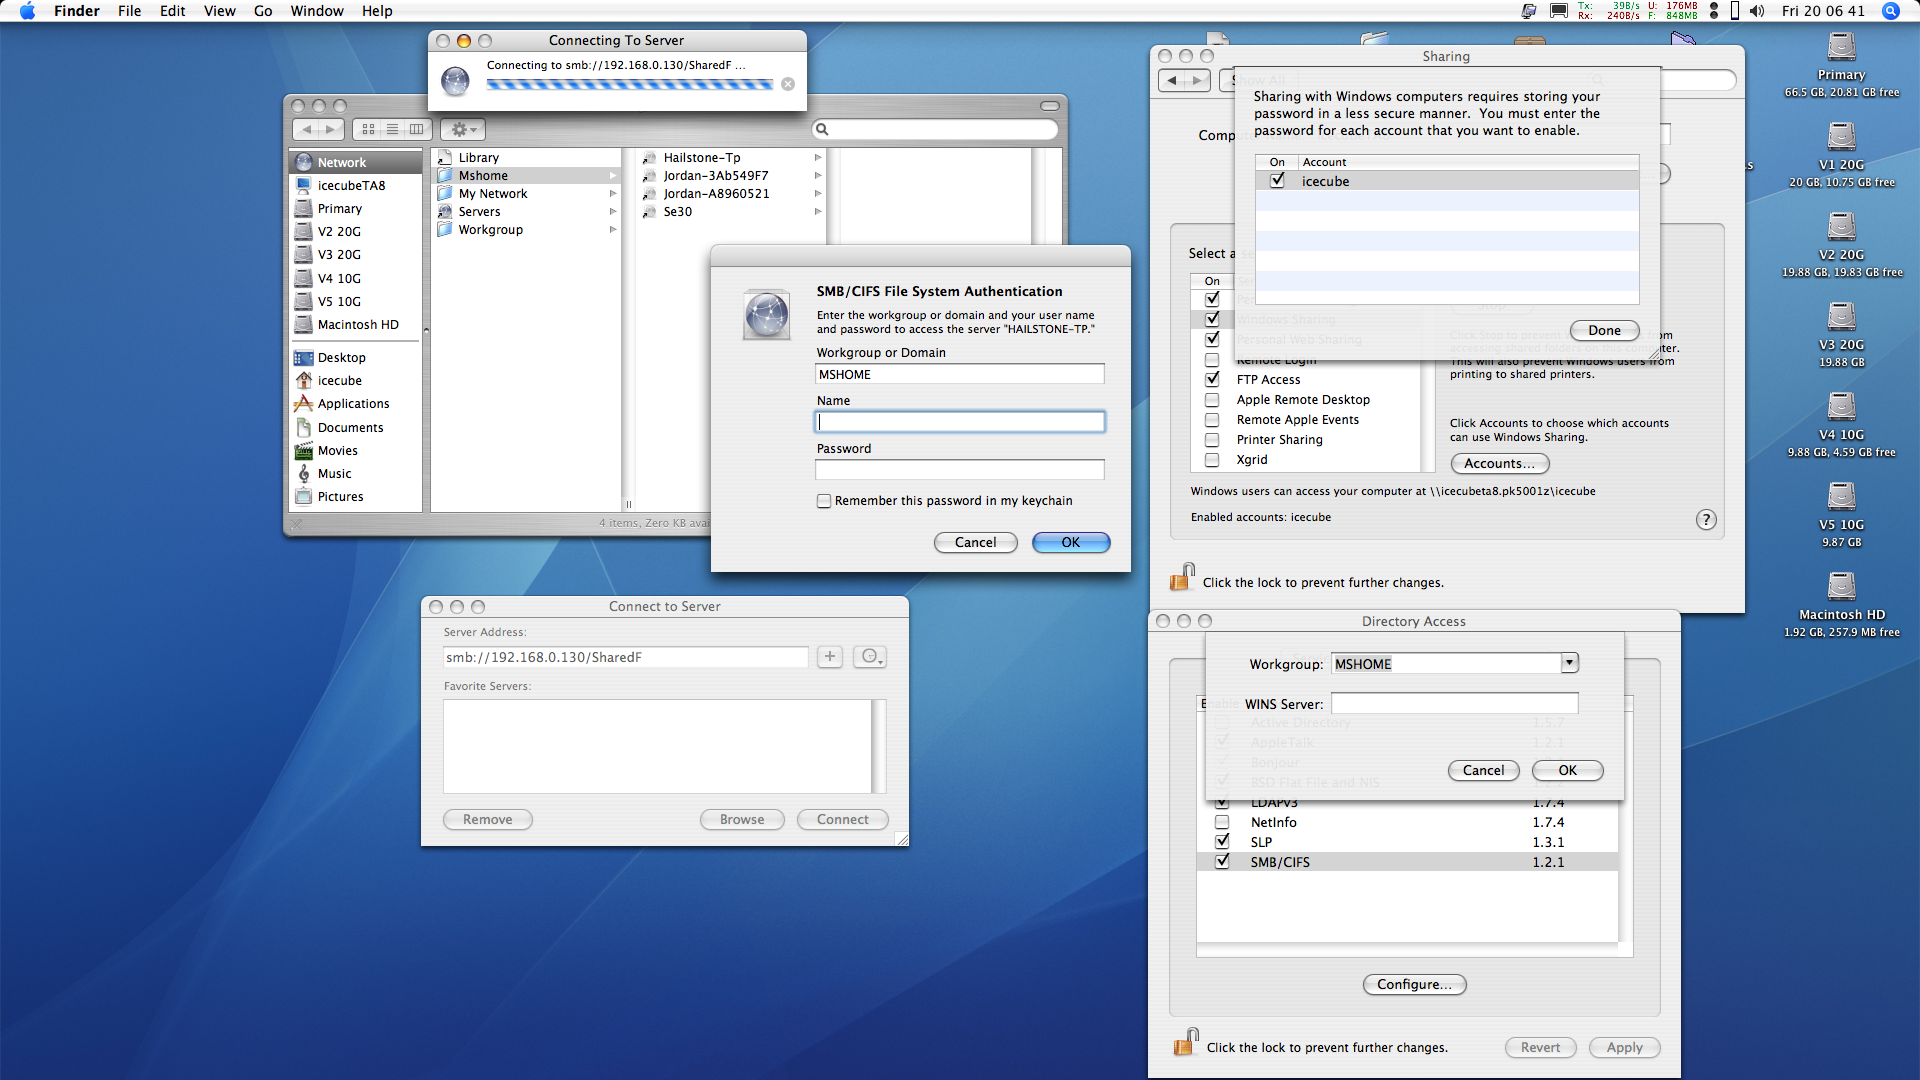Image resolution: width=1920 pixels, height=1080 pixels.
Task: Expand Jordan-3Ab549F7 in column view
Action: [x=818, y=176]
